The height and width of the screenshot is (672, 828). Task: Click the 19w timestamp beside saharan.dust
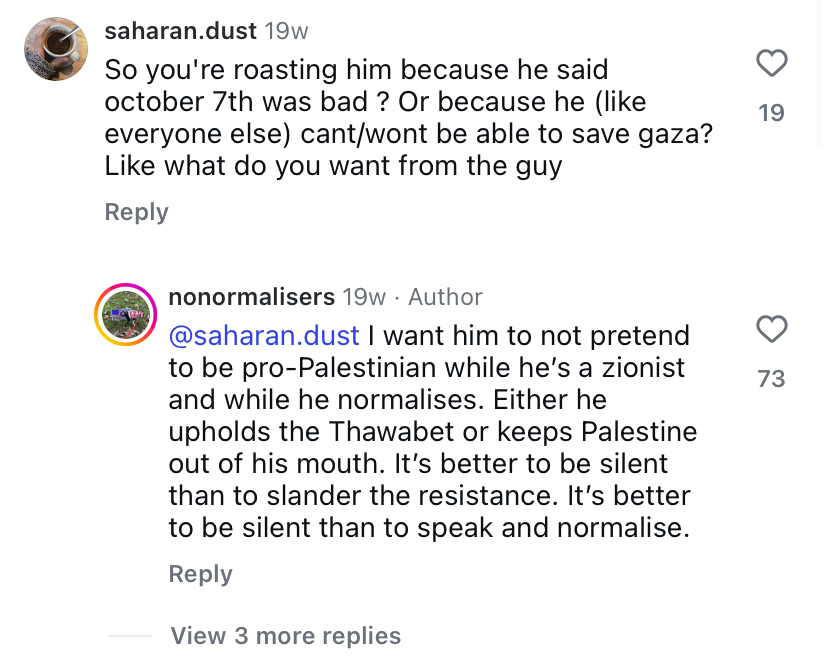pyautogui.click(x=286, y=31)
